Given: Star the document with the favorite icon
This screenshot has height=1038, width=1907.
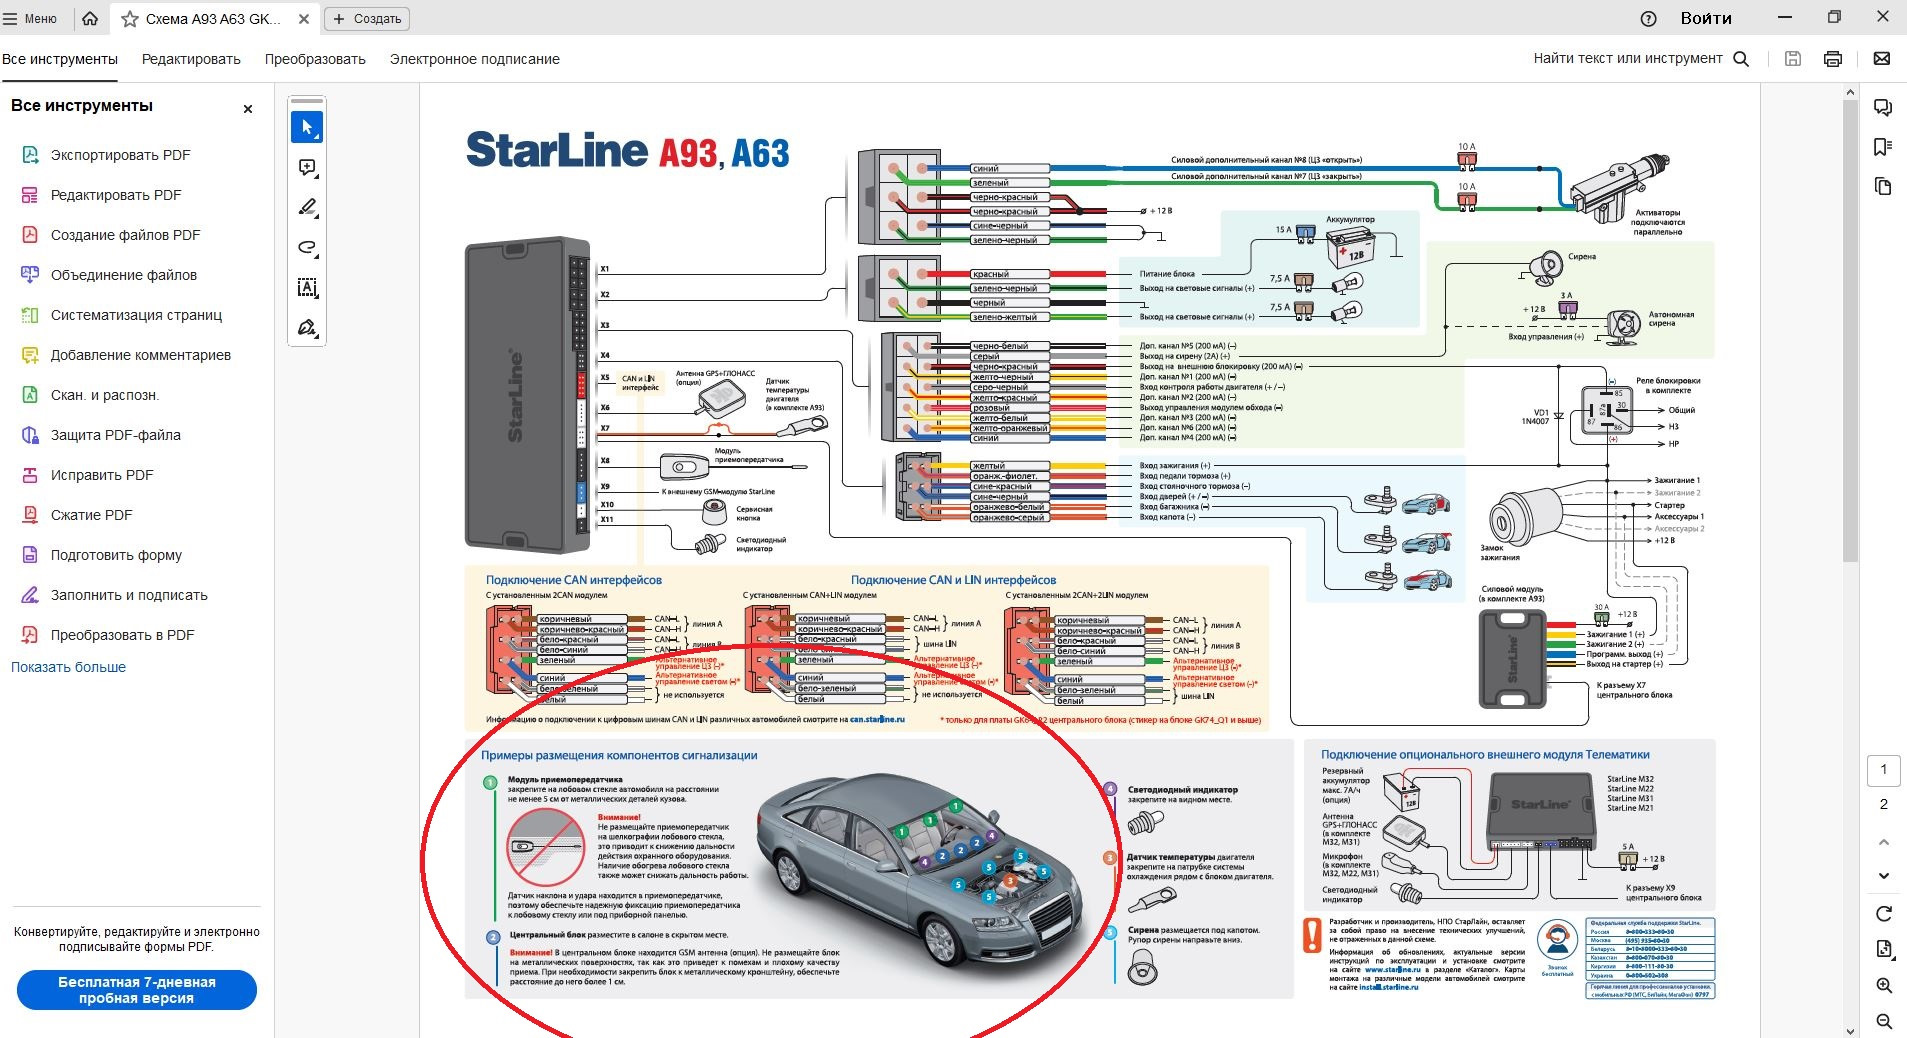Looking at the screenshot, I should tap(130, 19).
